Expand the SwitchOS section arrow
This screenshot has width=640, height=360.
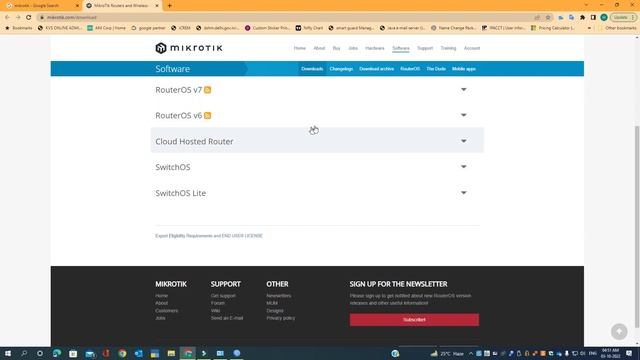(464, 167)
